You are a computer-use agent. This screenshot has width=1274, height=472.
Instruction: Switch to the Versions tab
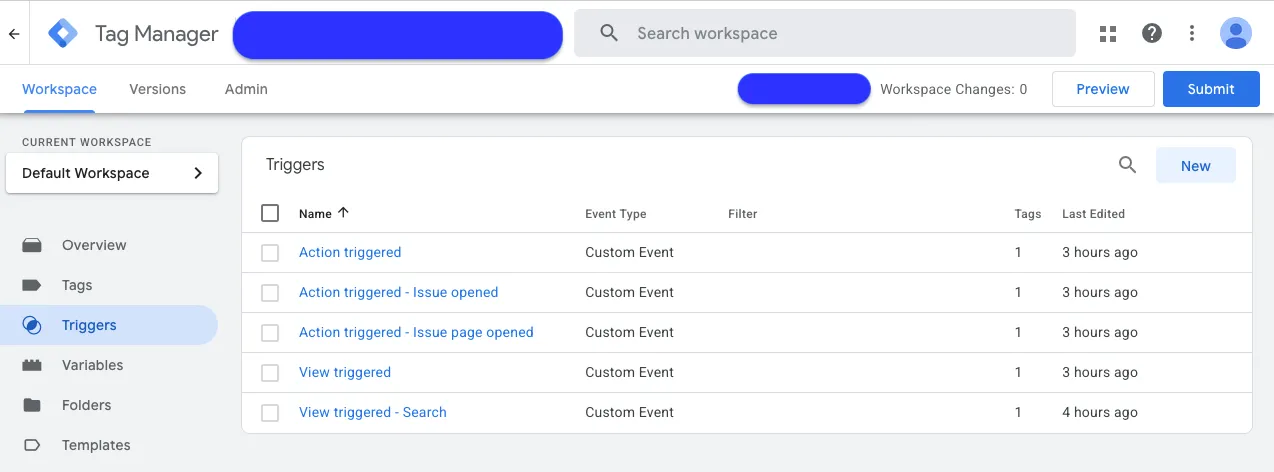[x=158, y=89]
